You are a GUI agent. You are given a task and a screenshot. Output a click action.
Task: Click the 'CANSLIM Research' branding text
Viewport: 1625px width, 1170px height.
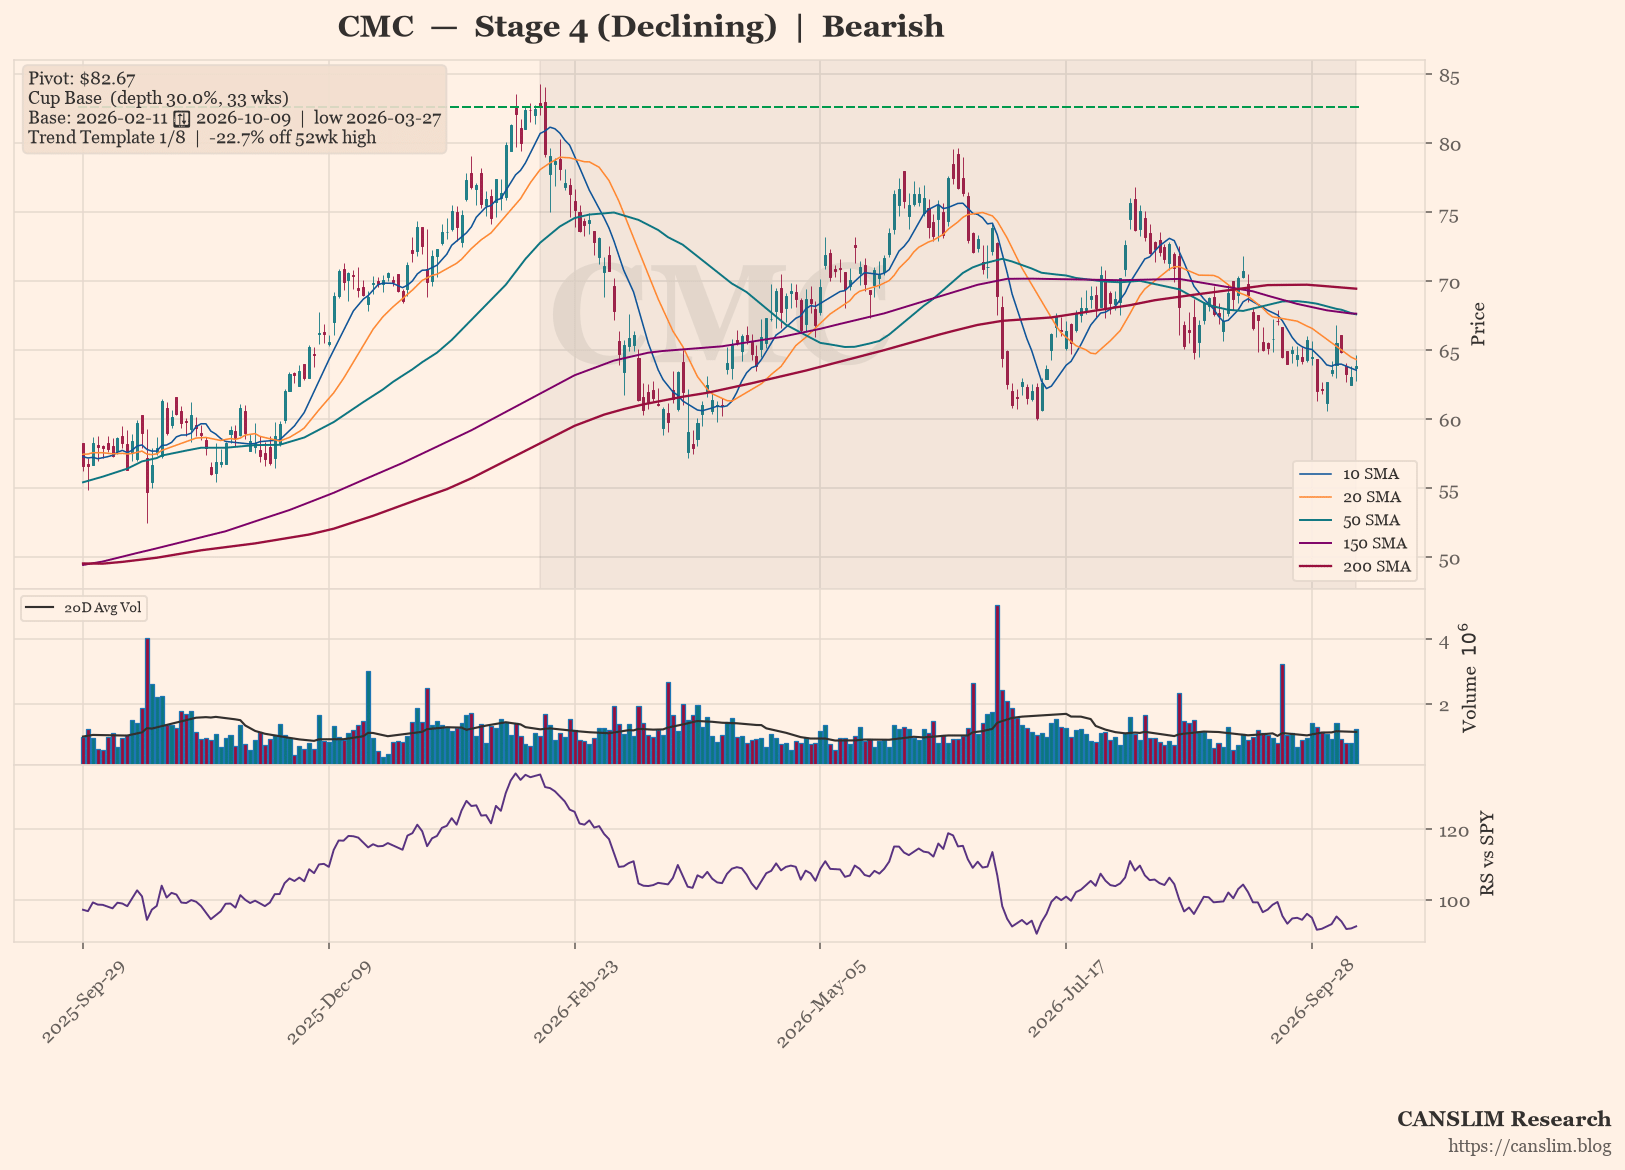point(1504,1119)
